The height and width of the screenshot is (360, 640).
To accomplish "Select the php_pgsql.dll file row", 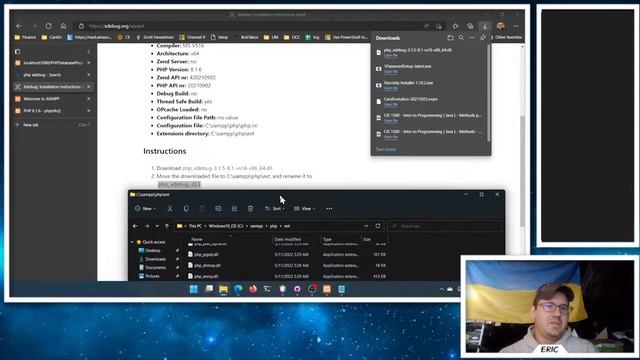I will click(287, 254).
